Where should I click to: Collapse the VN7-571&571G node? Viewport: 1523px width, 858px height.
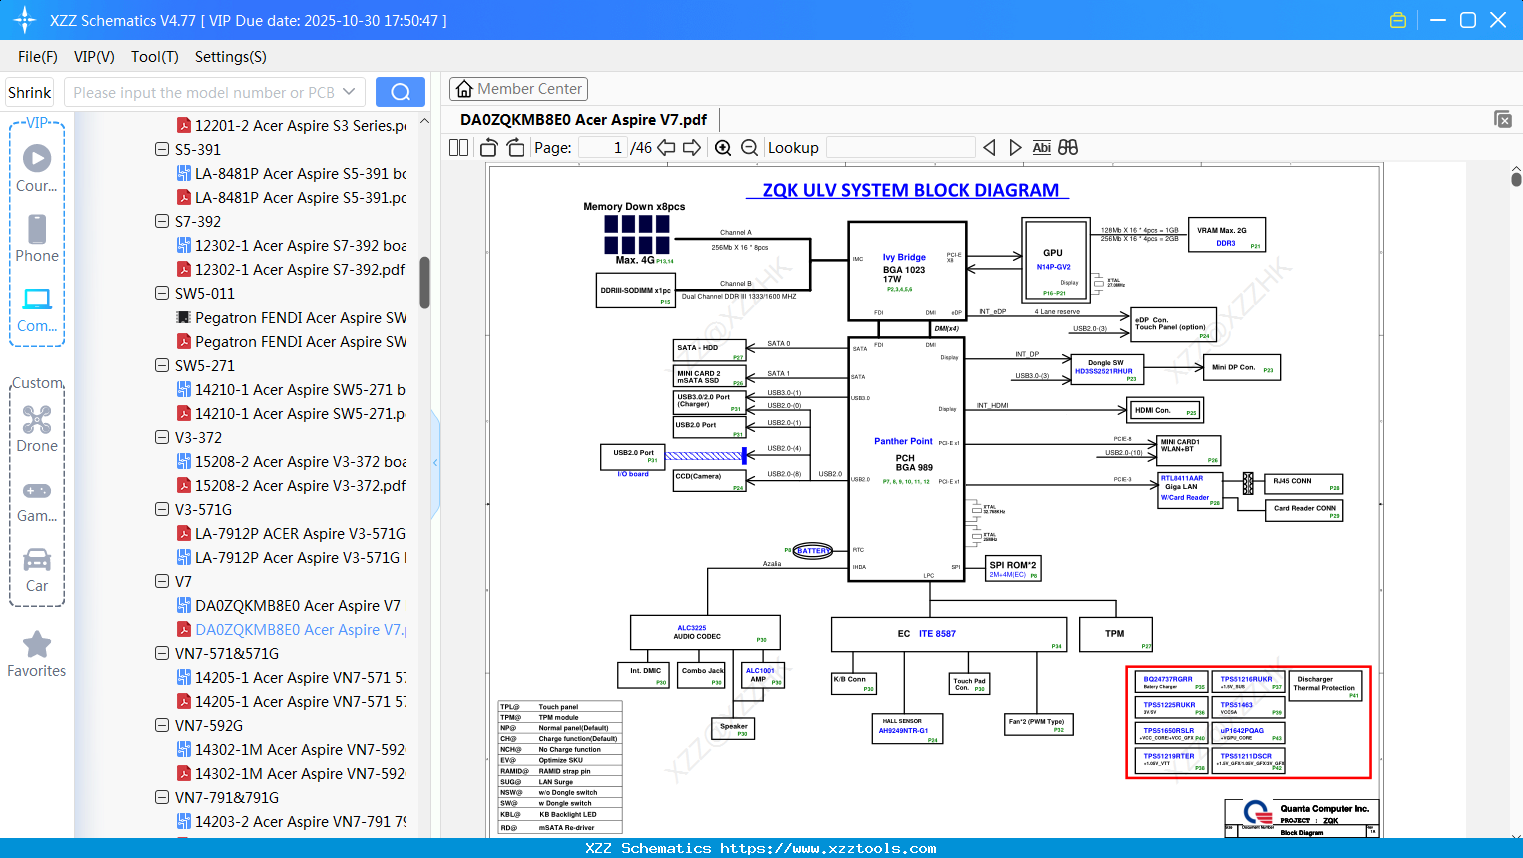click(x=162, y=653)
